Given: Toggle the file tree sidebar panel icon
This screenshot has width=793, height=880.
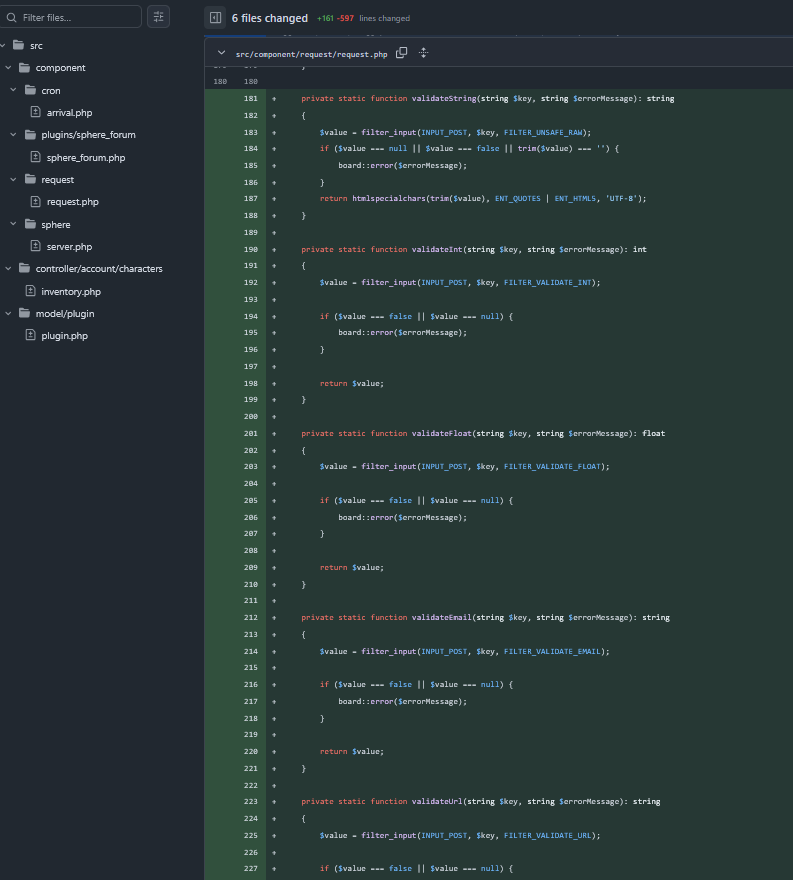Looking at the screenshot, I should click(215, 18).
